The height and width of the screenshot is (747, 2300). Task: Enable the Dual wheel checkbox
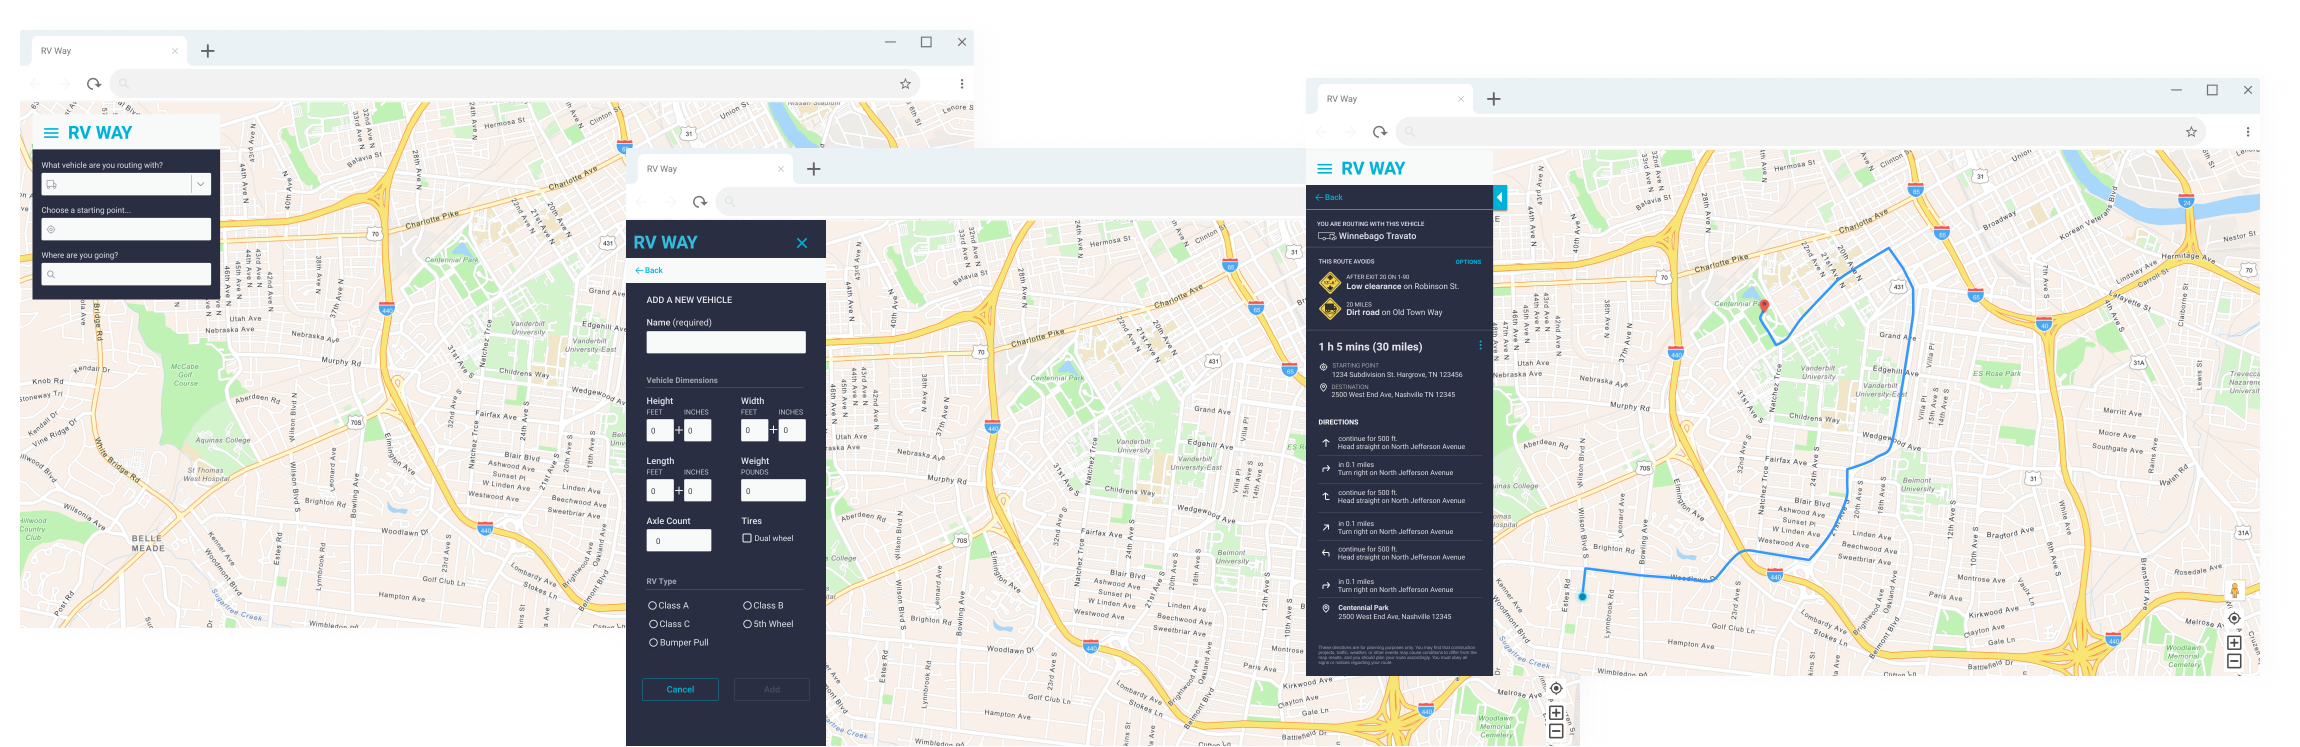[747, 538]
